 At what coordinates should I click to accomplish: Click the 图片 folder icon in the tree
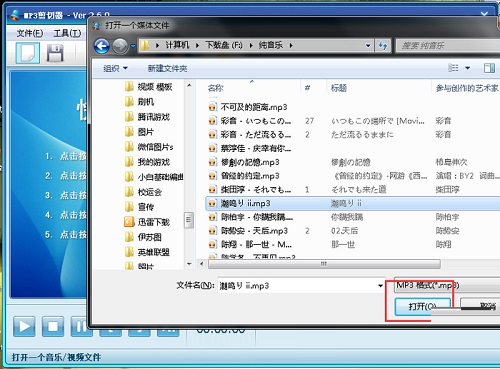[129, 132]
